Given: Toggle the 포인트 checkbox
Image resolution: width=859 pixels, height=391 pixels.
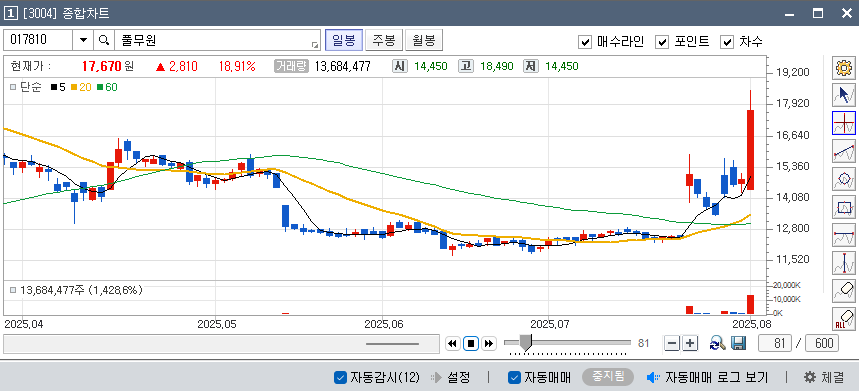Looking at the screenshot, I should [x=663, y=42].
